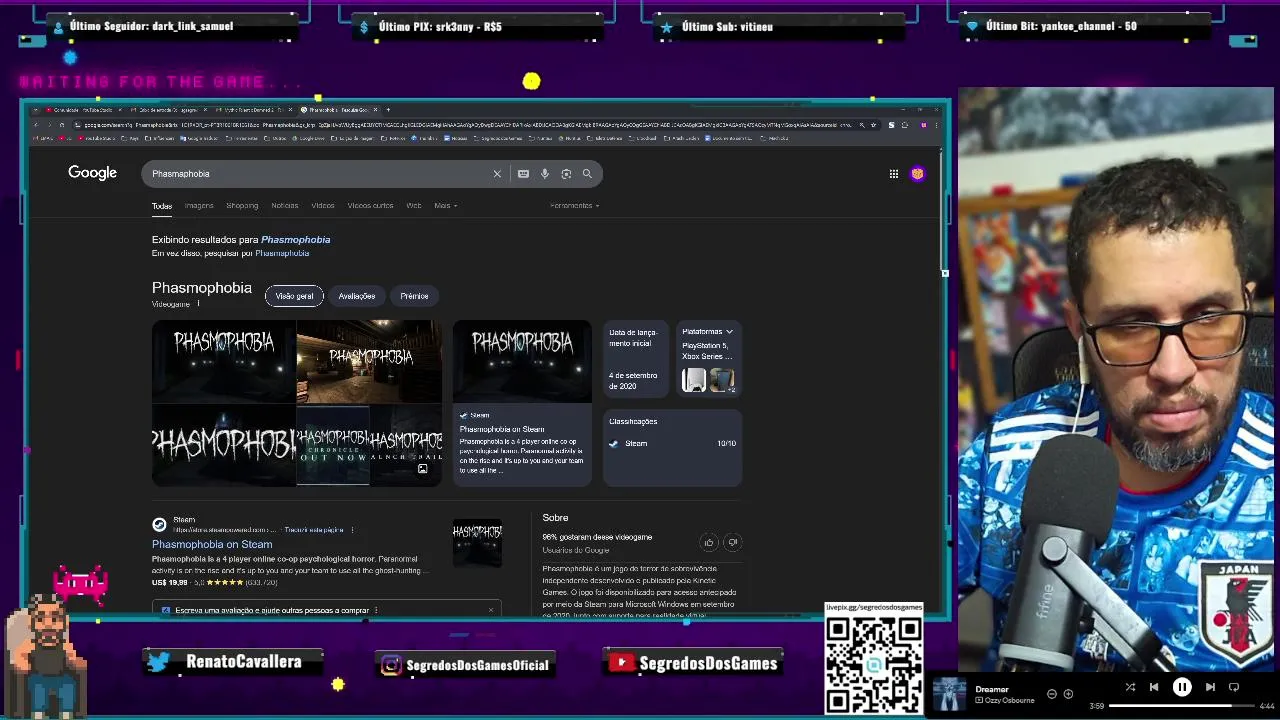Viewport: 1280px width, 720px height.
Task: Open the Steam result favicon
Action: click(x=159, y=524)
